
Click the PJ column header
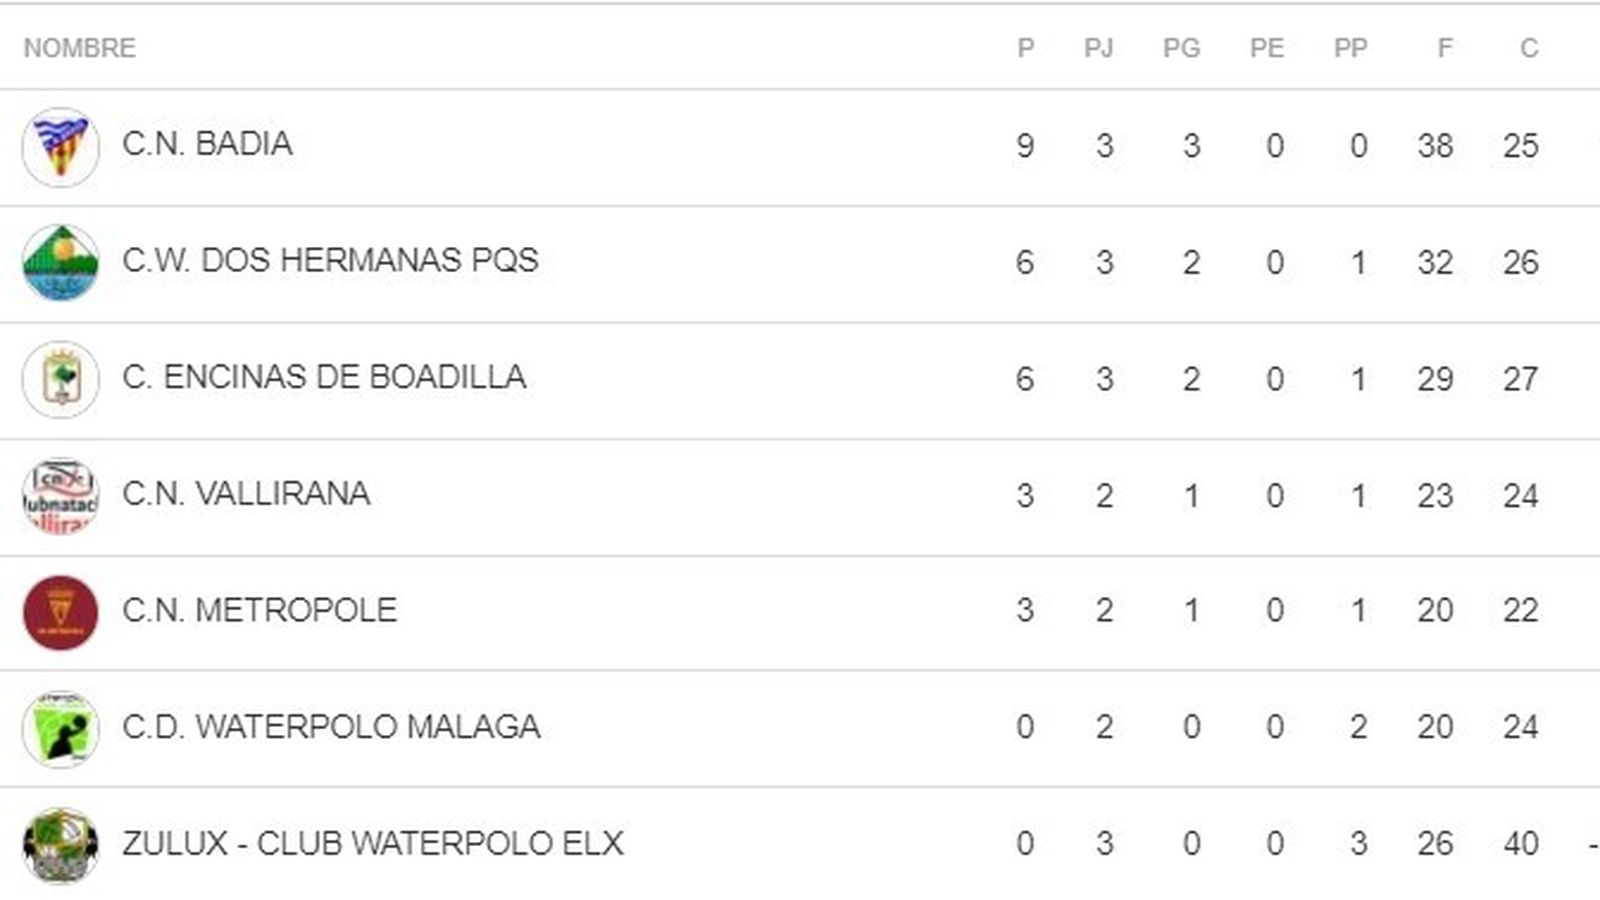tap(1099, 48)
